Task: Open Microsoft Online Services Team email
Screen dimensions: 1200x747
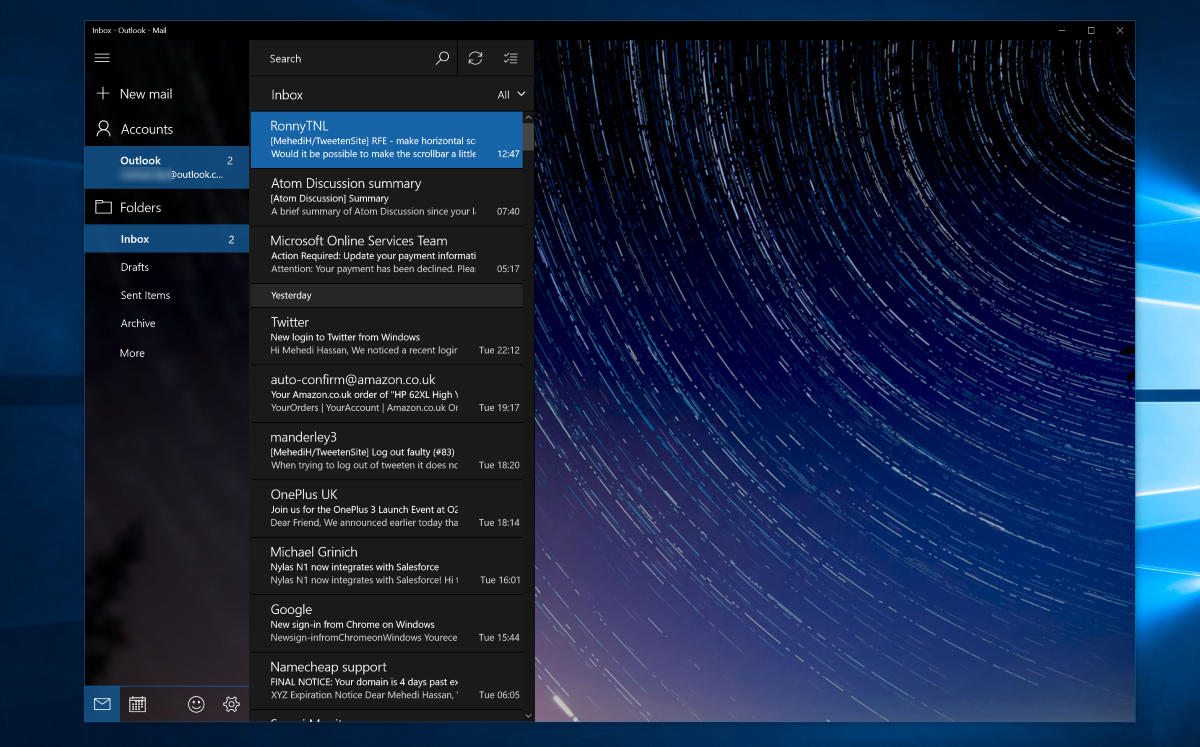Action: (386, 254)
